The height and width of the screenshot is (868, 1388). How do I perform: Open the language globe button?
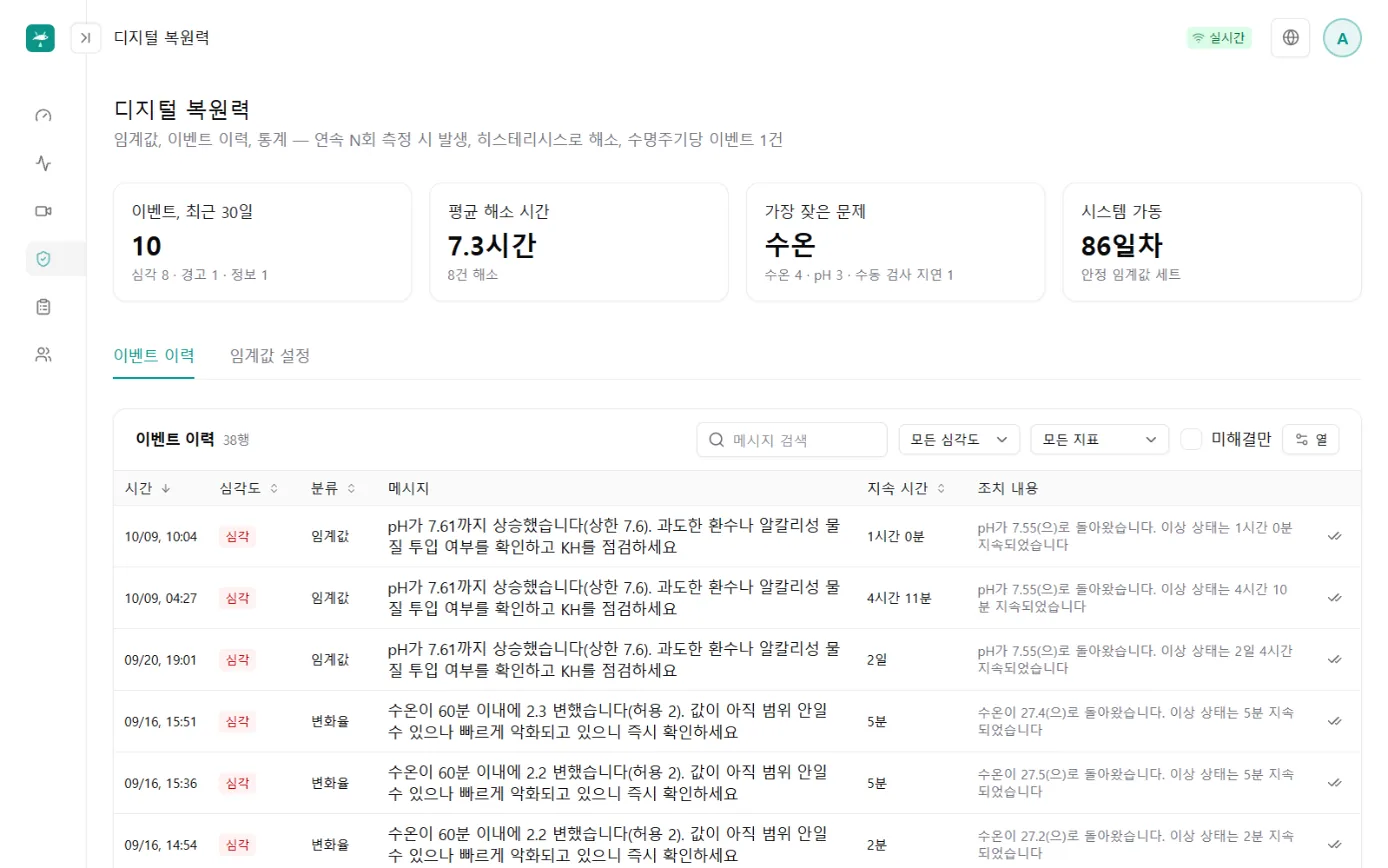(x=1291, y=38)
